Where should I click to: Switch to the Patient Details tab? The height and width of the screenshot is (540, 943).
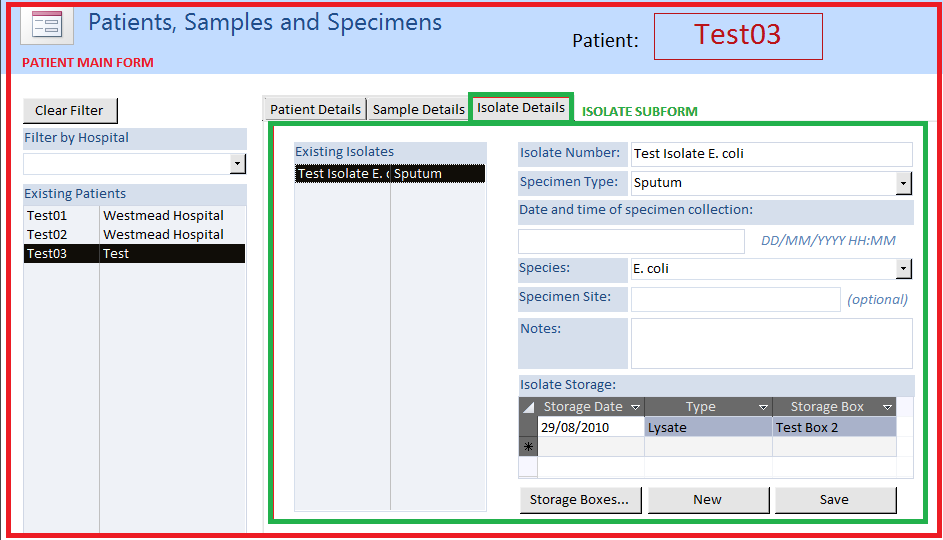(315, 110)
